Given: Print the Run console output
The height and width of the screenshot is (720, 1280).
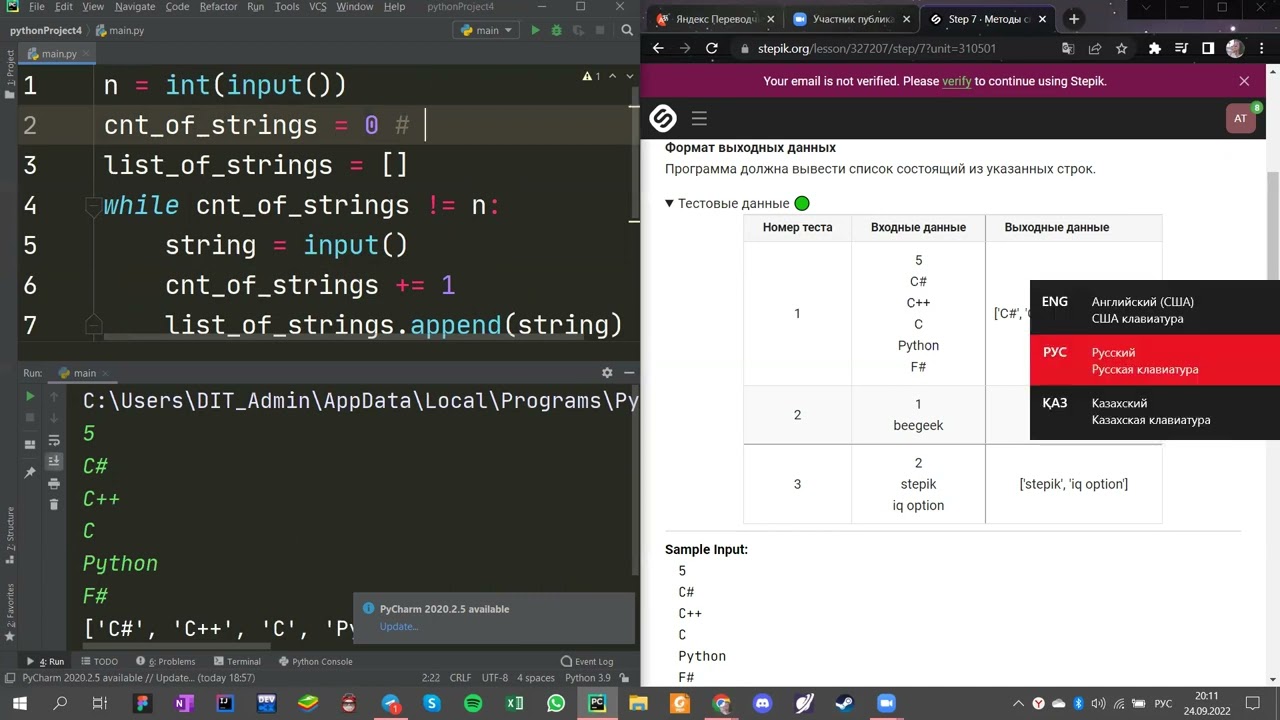Looking at the screenshot, I should [x=54, y=484].
